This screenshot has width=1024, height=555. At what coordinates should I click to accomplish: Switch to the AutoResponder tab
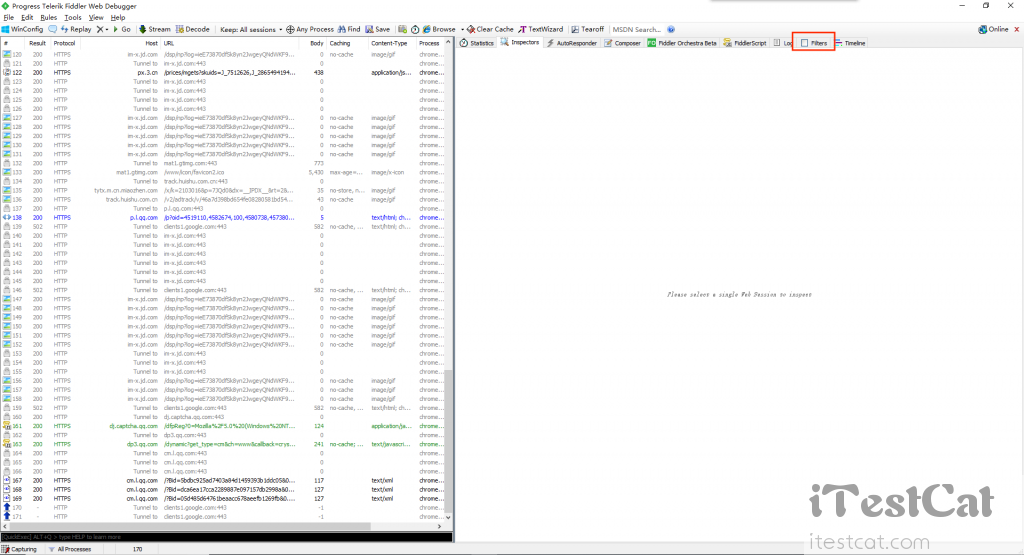(x=576, y=44)
